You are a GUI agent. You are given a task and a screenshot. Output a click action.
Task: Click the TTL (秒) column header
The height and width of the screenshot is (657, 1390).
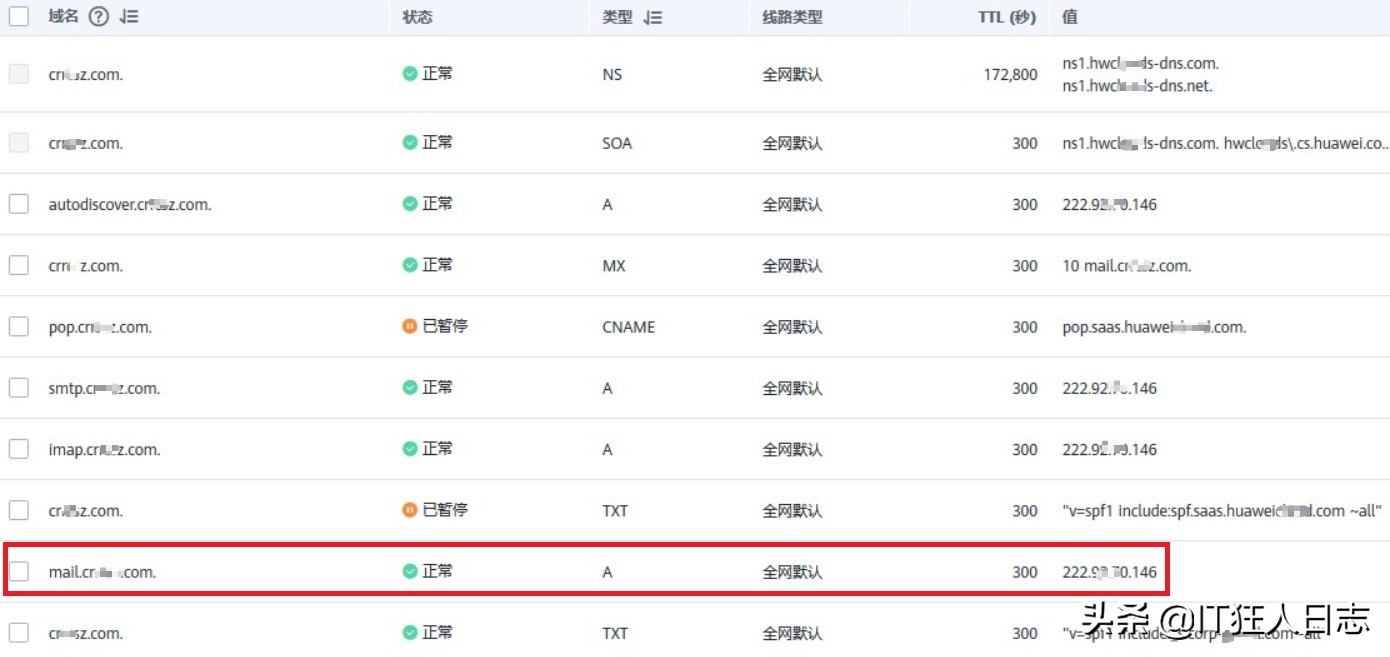pos(1007,17)
